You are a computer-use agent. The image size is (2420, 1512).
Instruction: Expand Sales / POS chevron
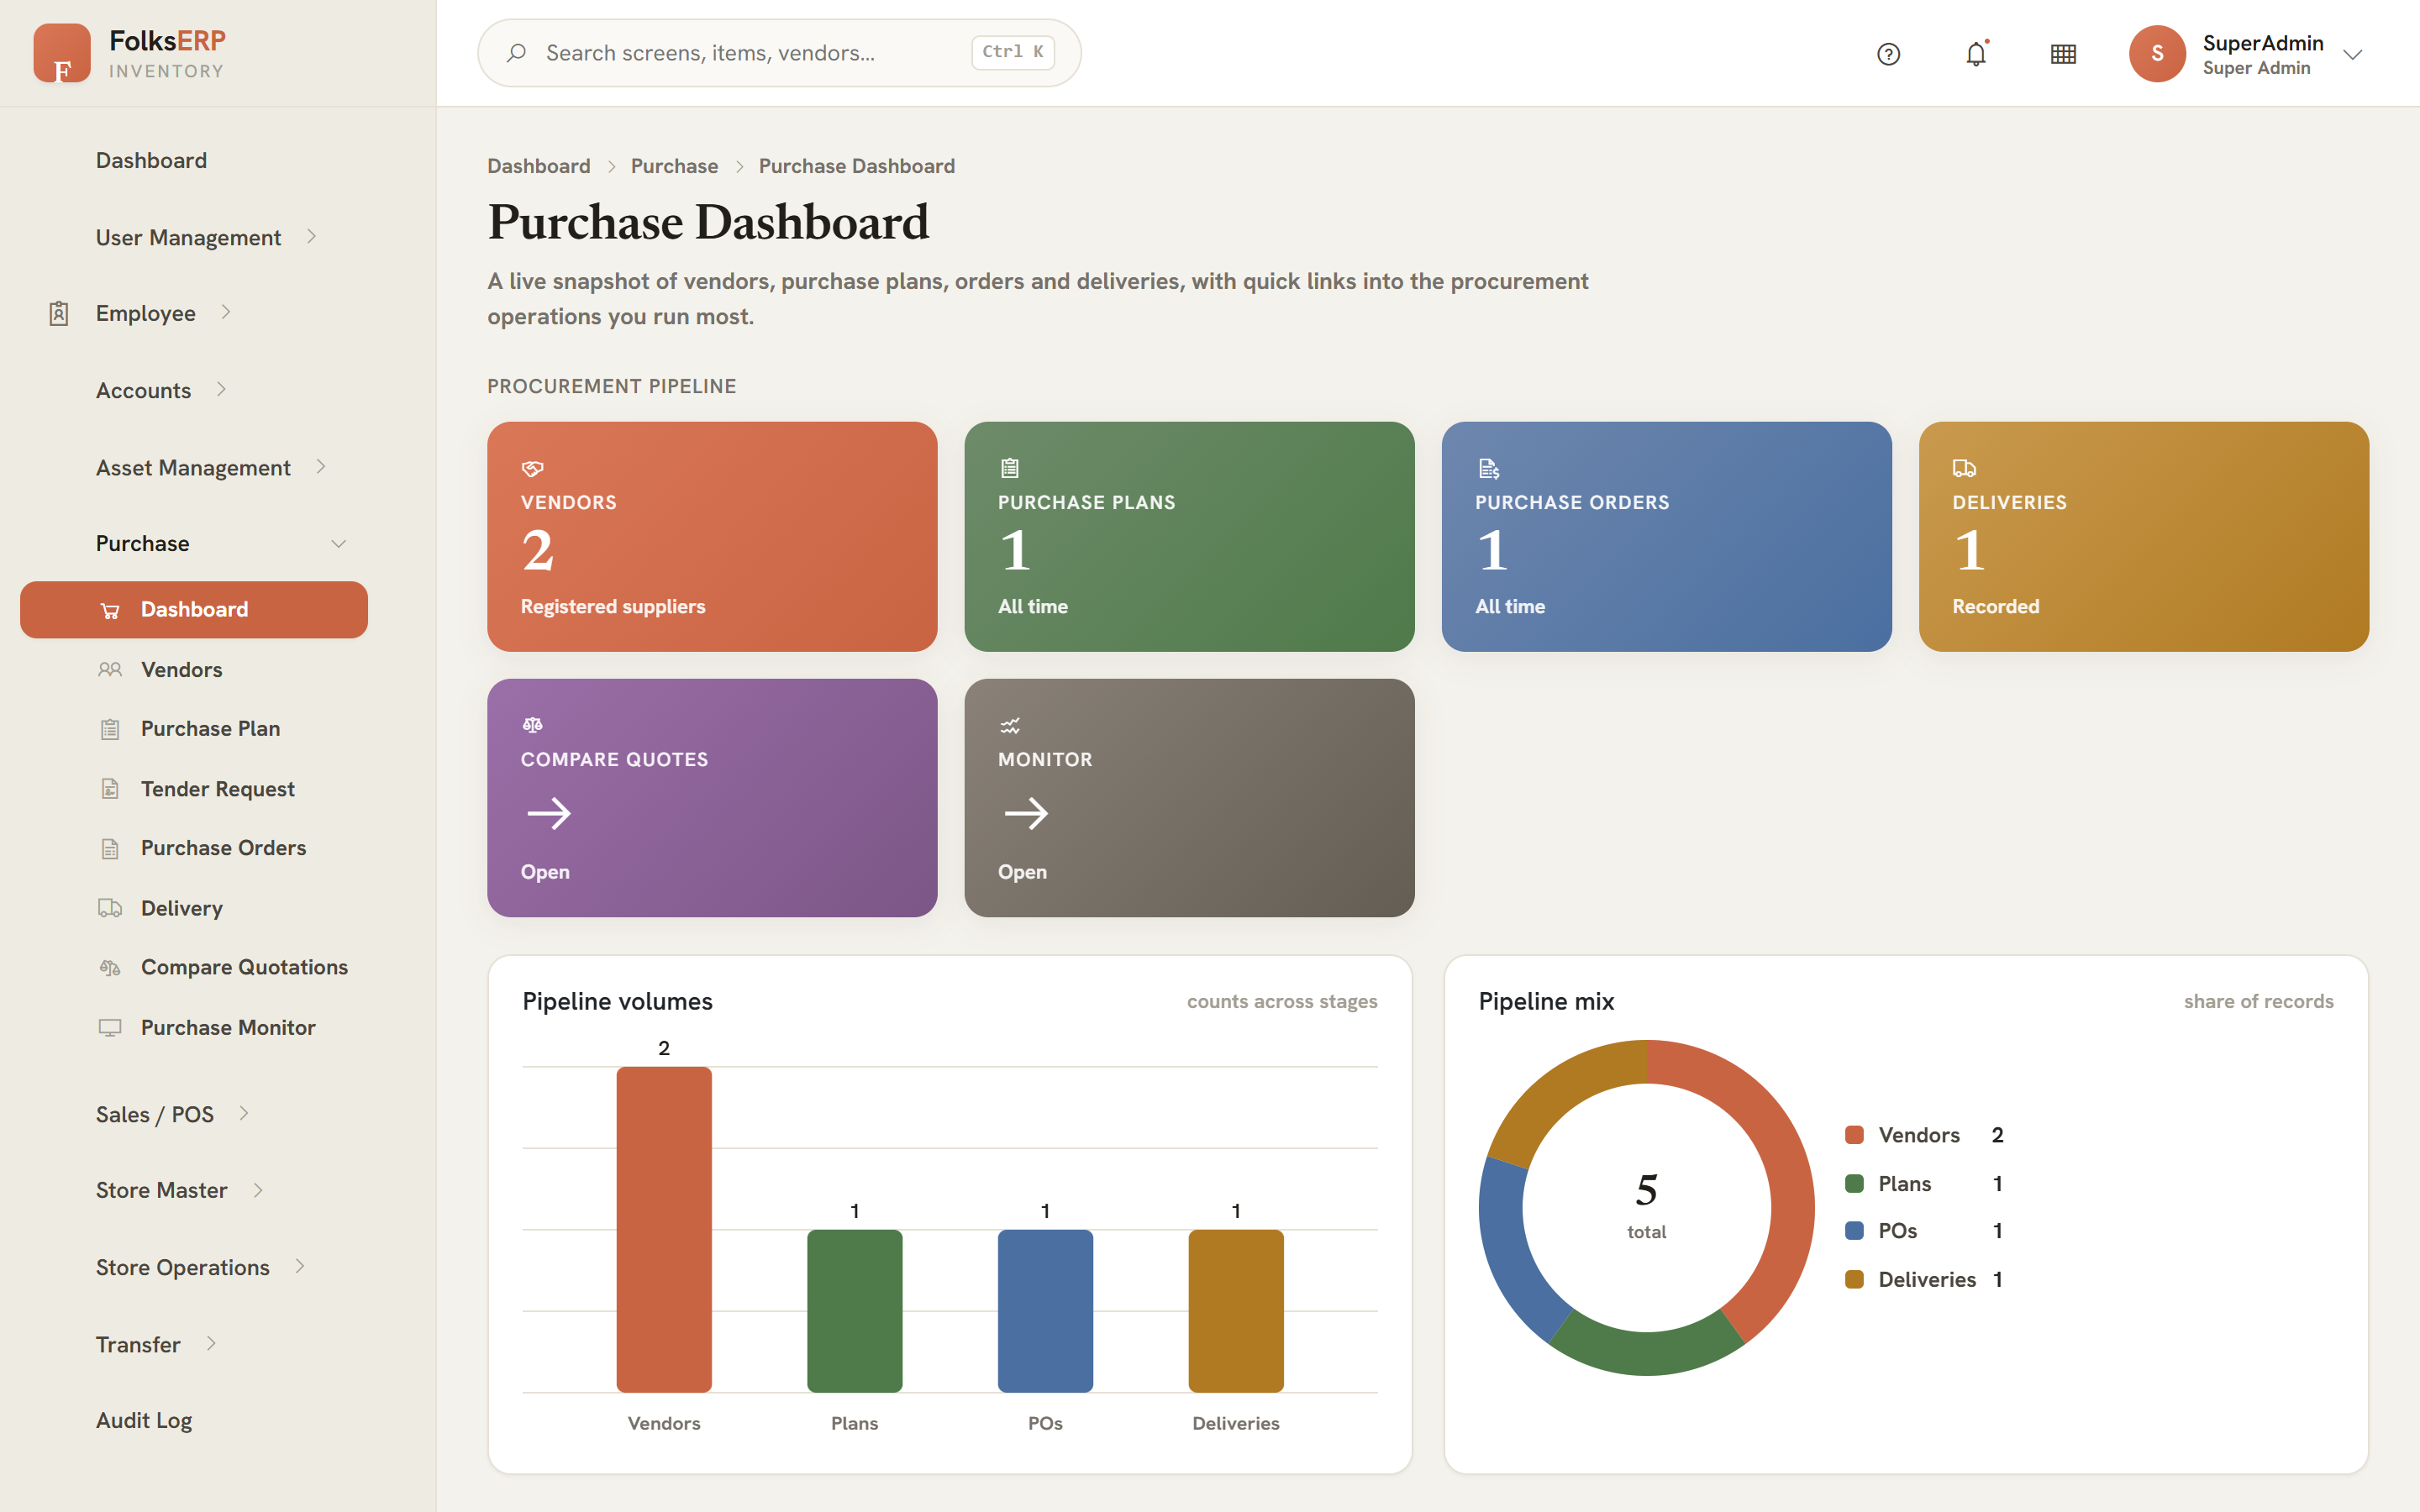click(244, 1113)
